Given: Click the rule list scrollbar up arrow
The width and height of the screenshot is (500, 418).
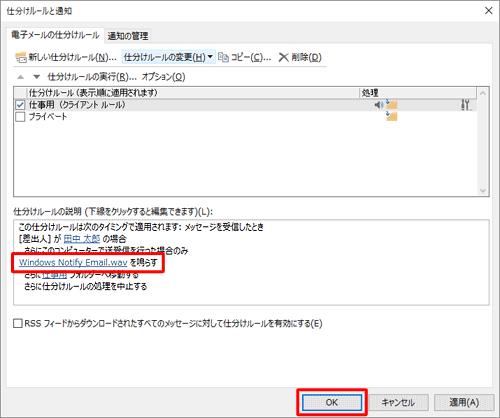Looking at the screenshot, I should point(483,93).
